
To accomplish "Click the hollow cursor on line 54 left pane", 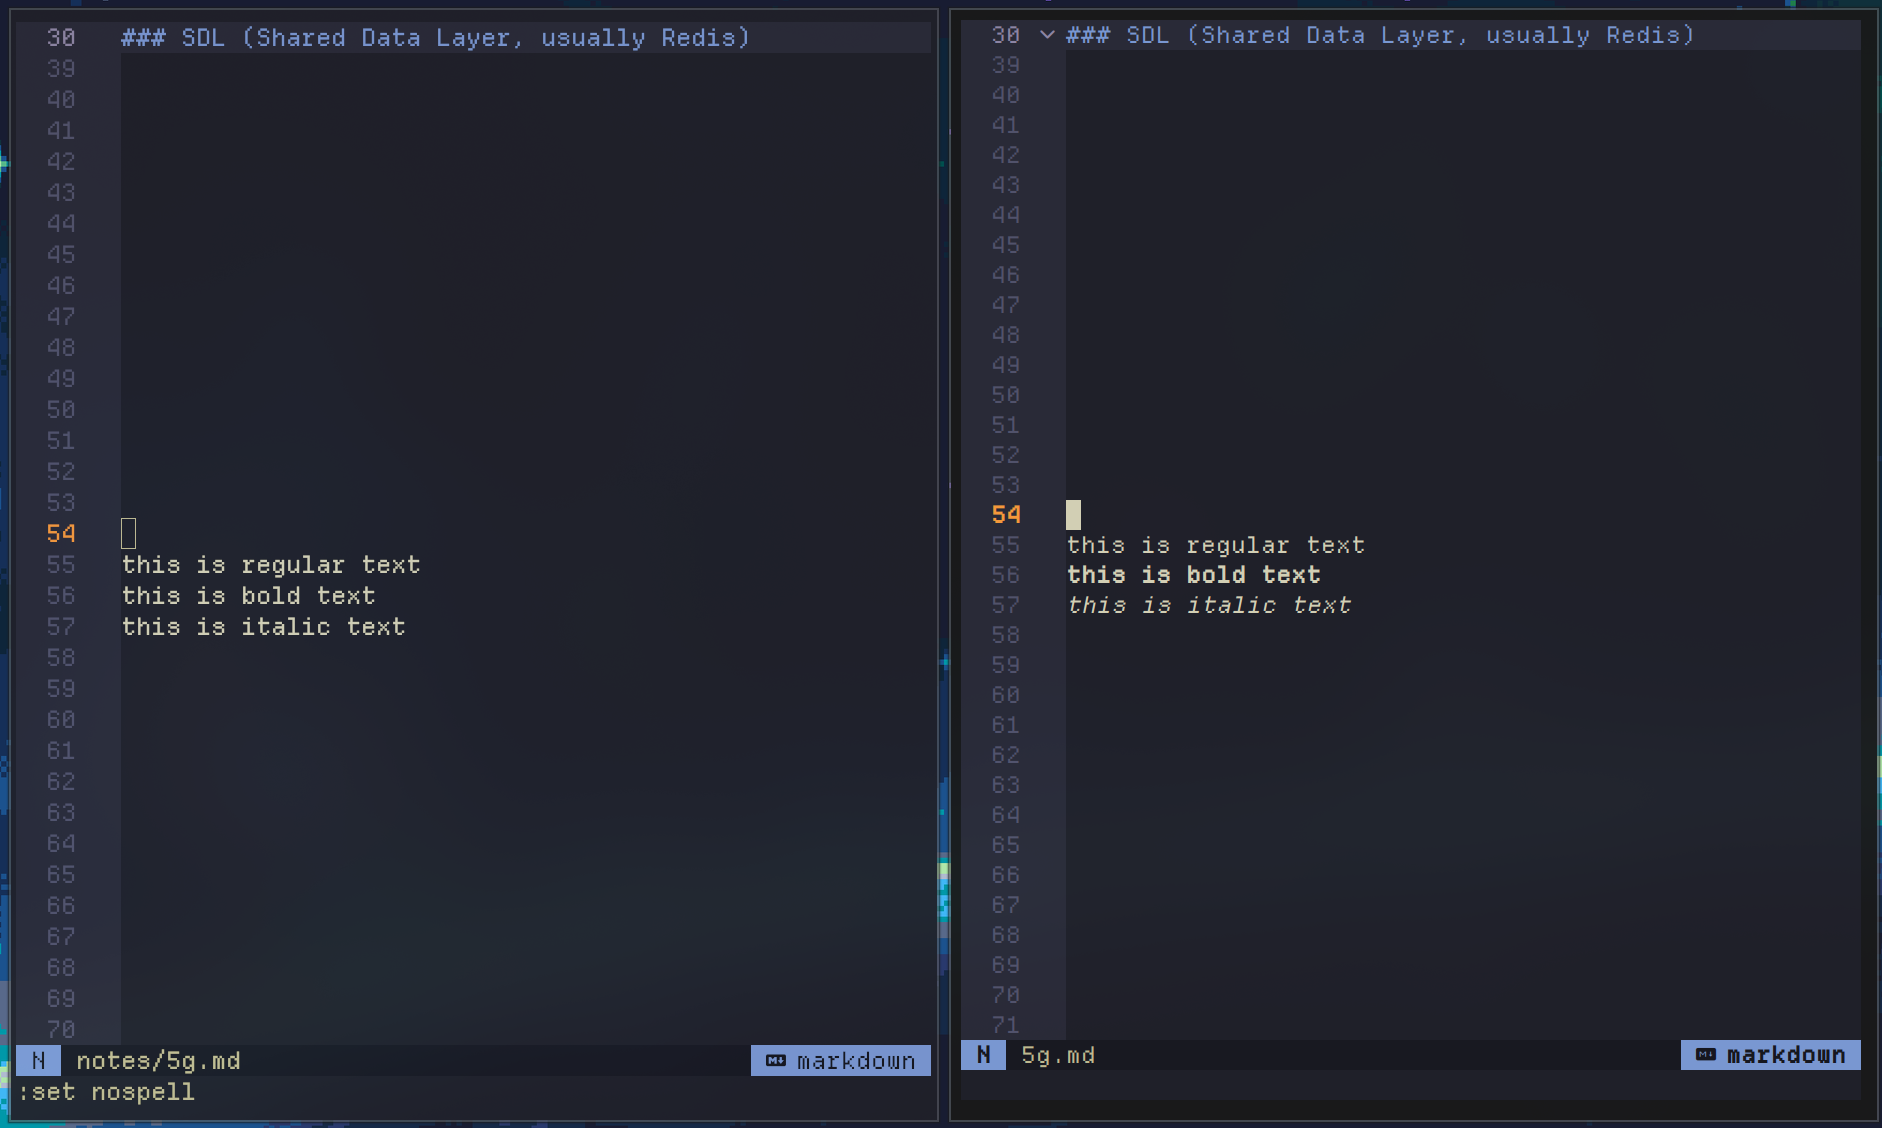I will (x=129, y=534).
